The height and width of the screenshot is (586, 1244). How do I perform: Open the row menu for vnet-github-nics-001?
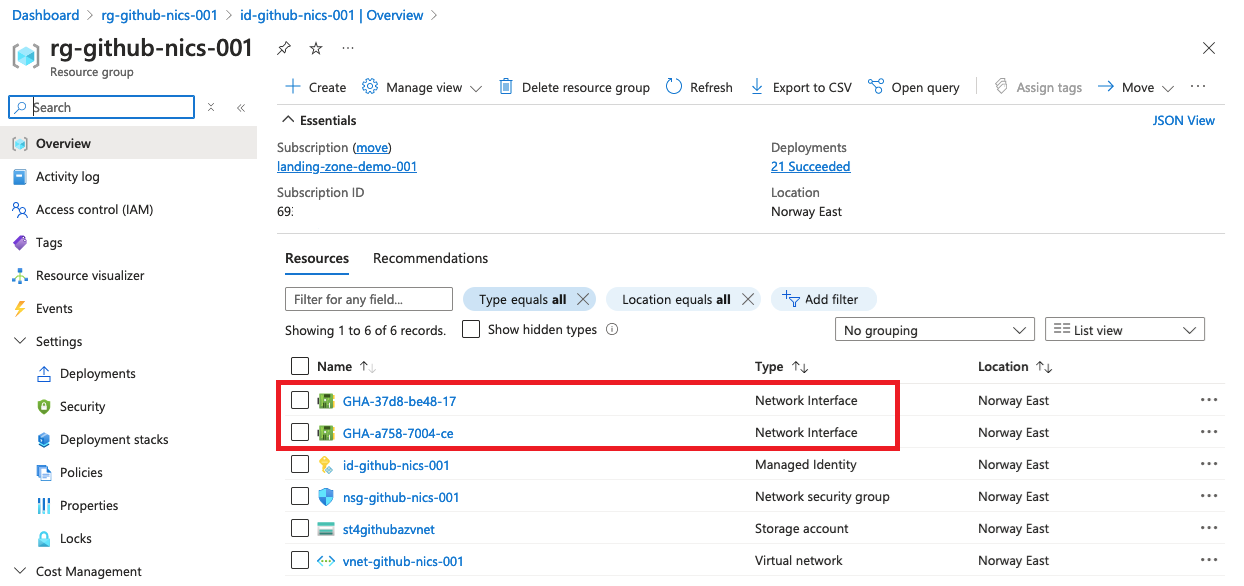(1209, 561)
